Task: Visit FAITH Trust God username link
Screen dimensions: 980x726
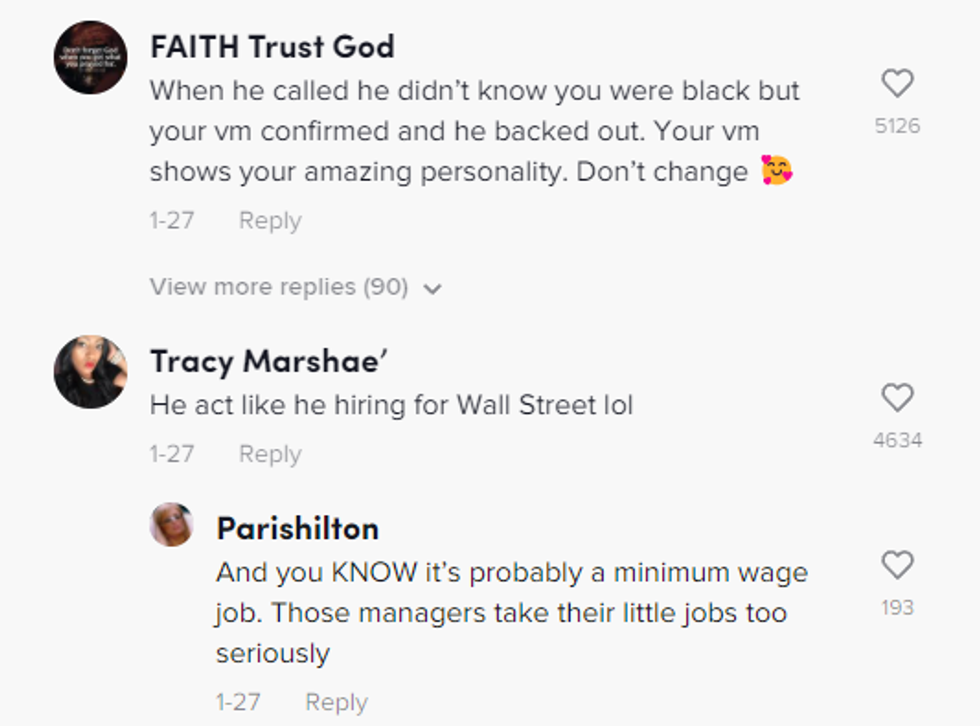Action: 272,46
